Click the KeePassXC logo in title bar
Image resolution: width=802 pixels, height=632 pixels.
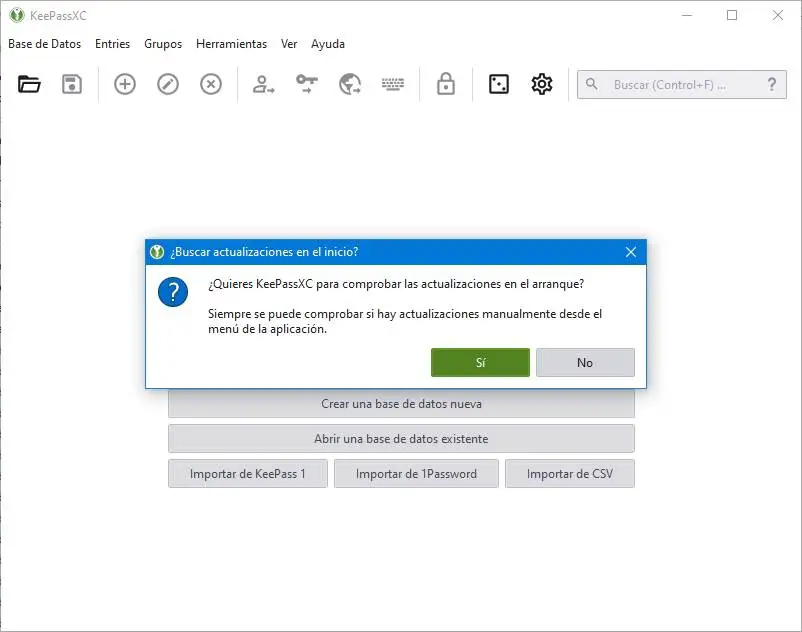point(17,15)
